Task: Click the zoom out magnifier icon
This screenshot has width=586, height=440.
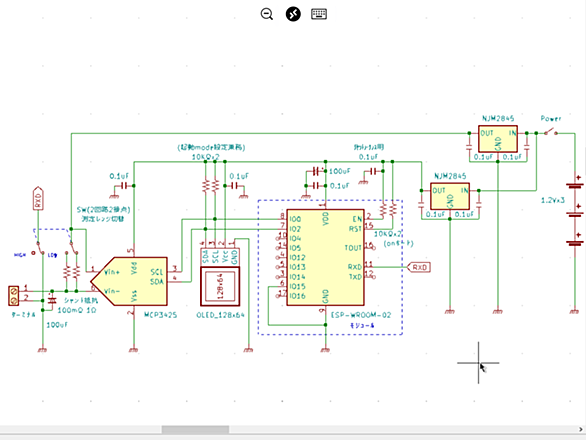Action: pyautogui.click(x=267, y=14)
